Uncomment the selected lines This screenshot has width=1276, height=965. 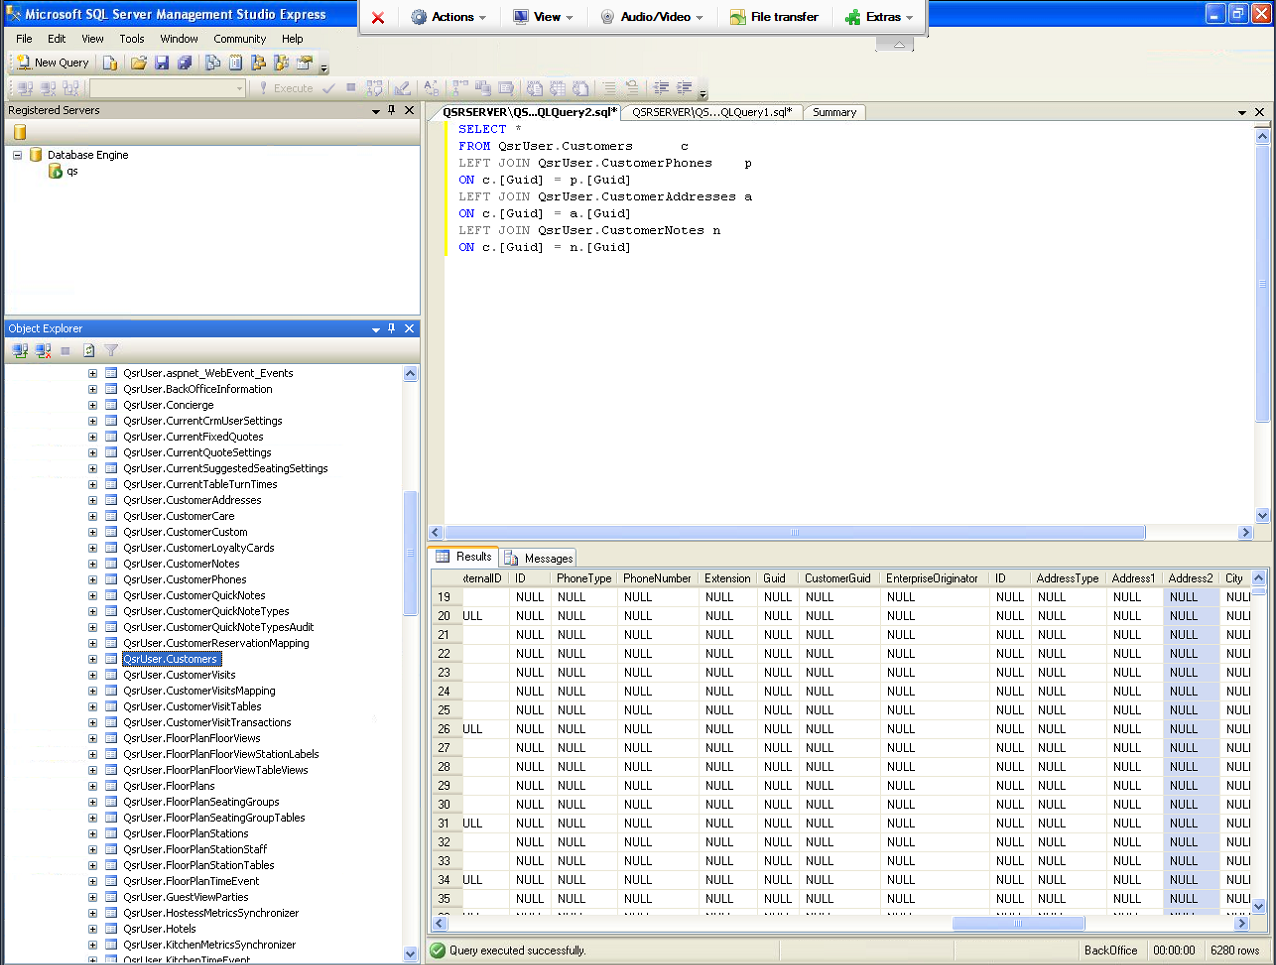pyautogui.click(x=632, y=88)
